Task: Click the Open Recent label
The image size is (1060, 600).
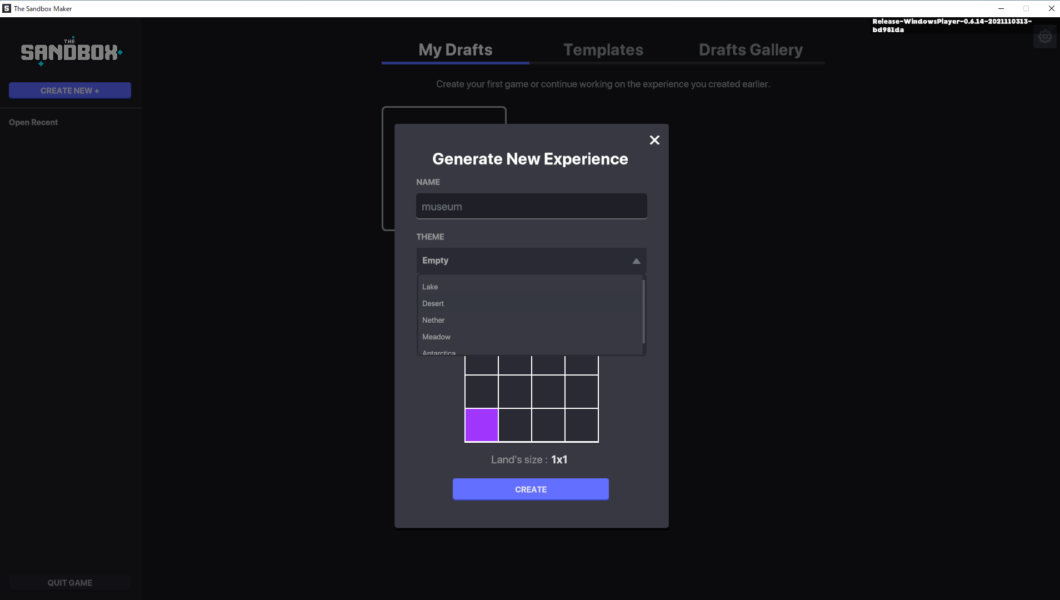Action: (33, 122)
